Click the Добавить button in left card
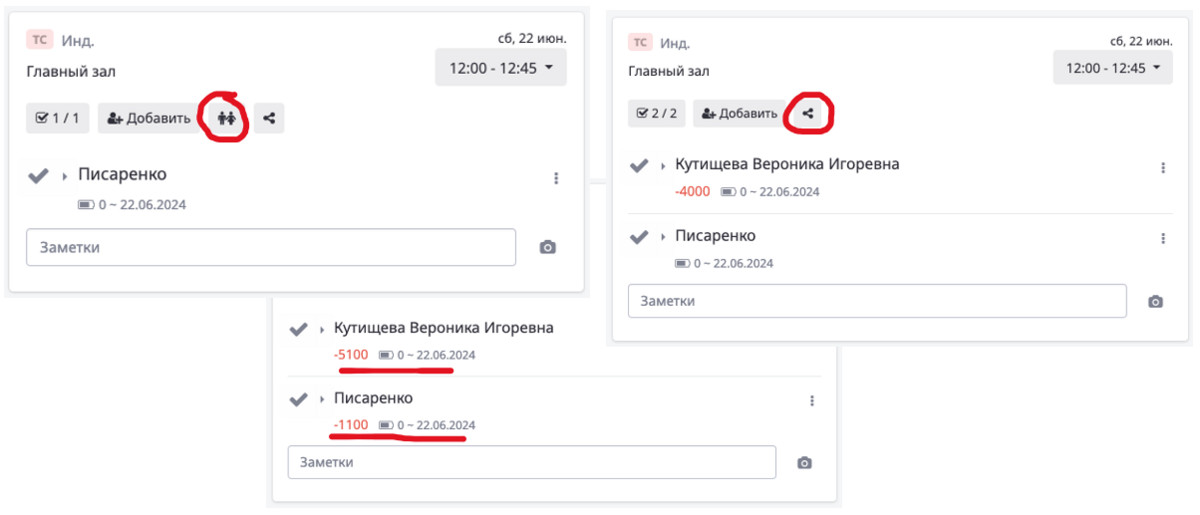This screenshot has height=515, width=1200. (x=148, y=118)
